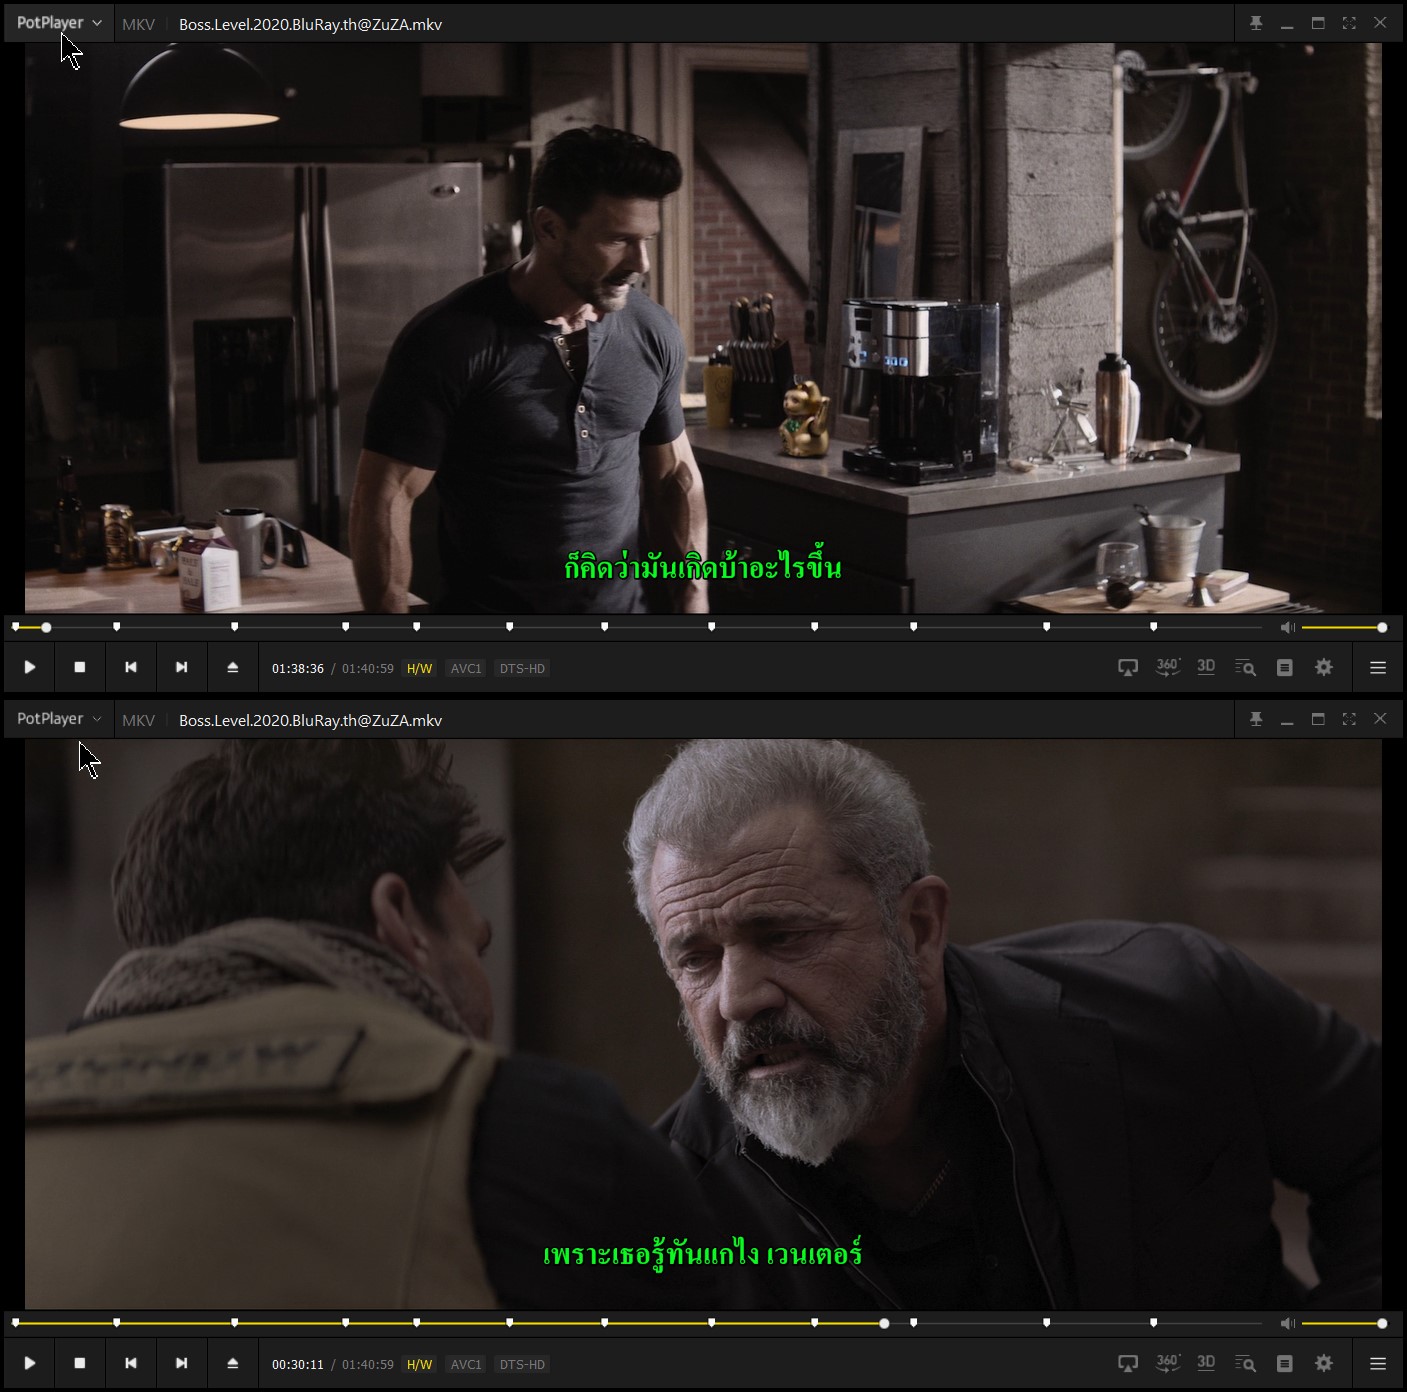Toggle 3D mode in bottom player
The image size is (1407, 1392).
pyautogui.click(x=1206, y=1363)
